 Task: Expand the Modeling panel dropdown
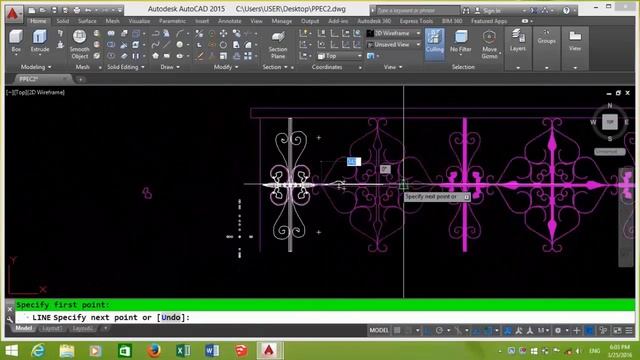click(x=36, y=67)
